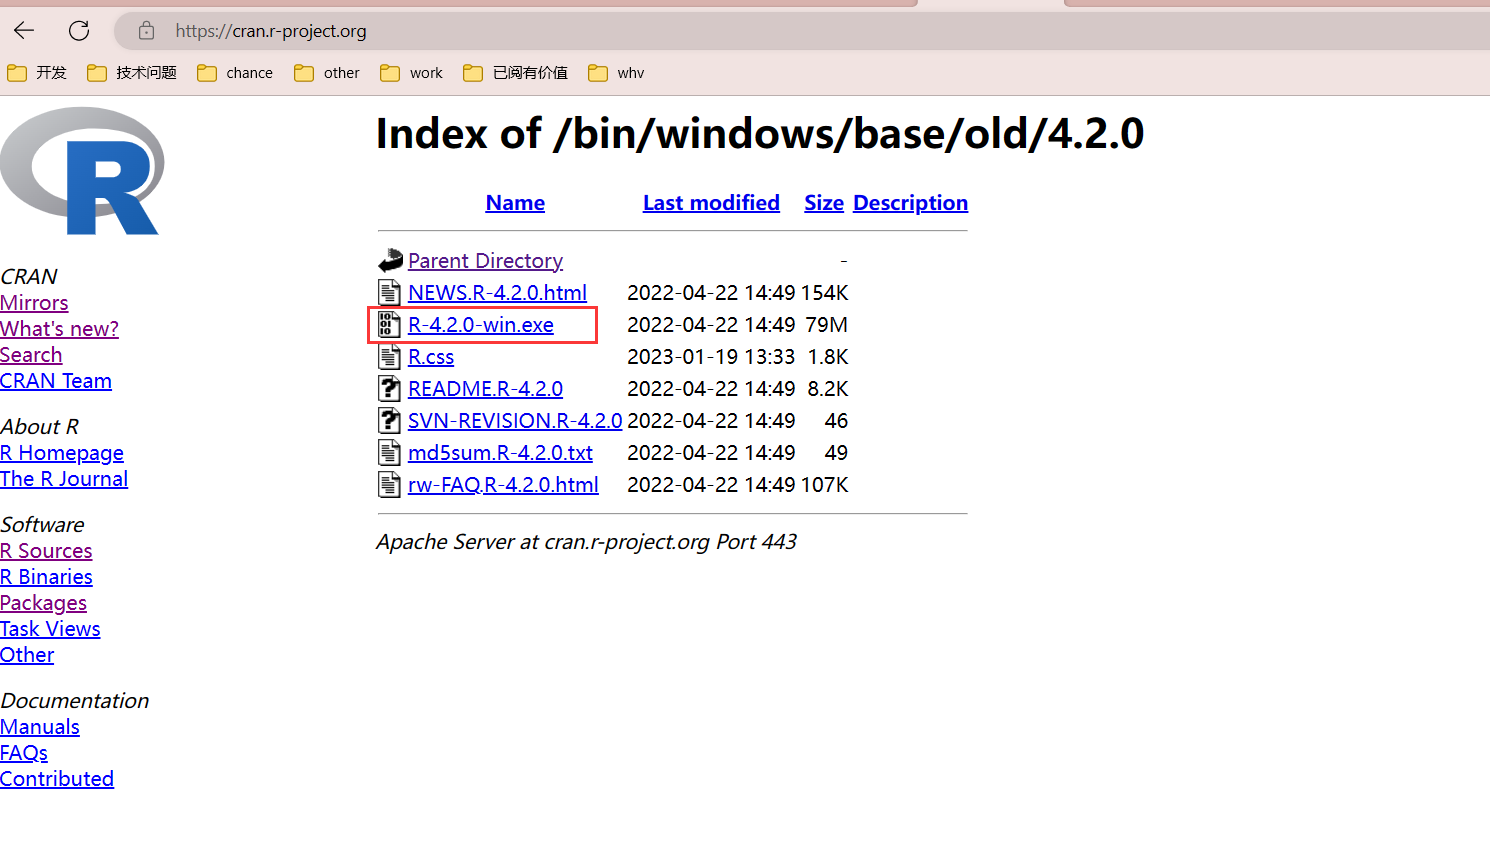Open the FAQs link

pyautogui.click(x=24, y=753)
